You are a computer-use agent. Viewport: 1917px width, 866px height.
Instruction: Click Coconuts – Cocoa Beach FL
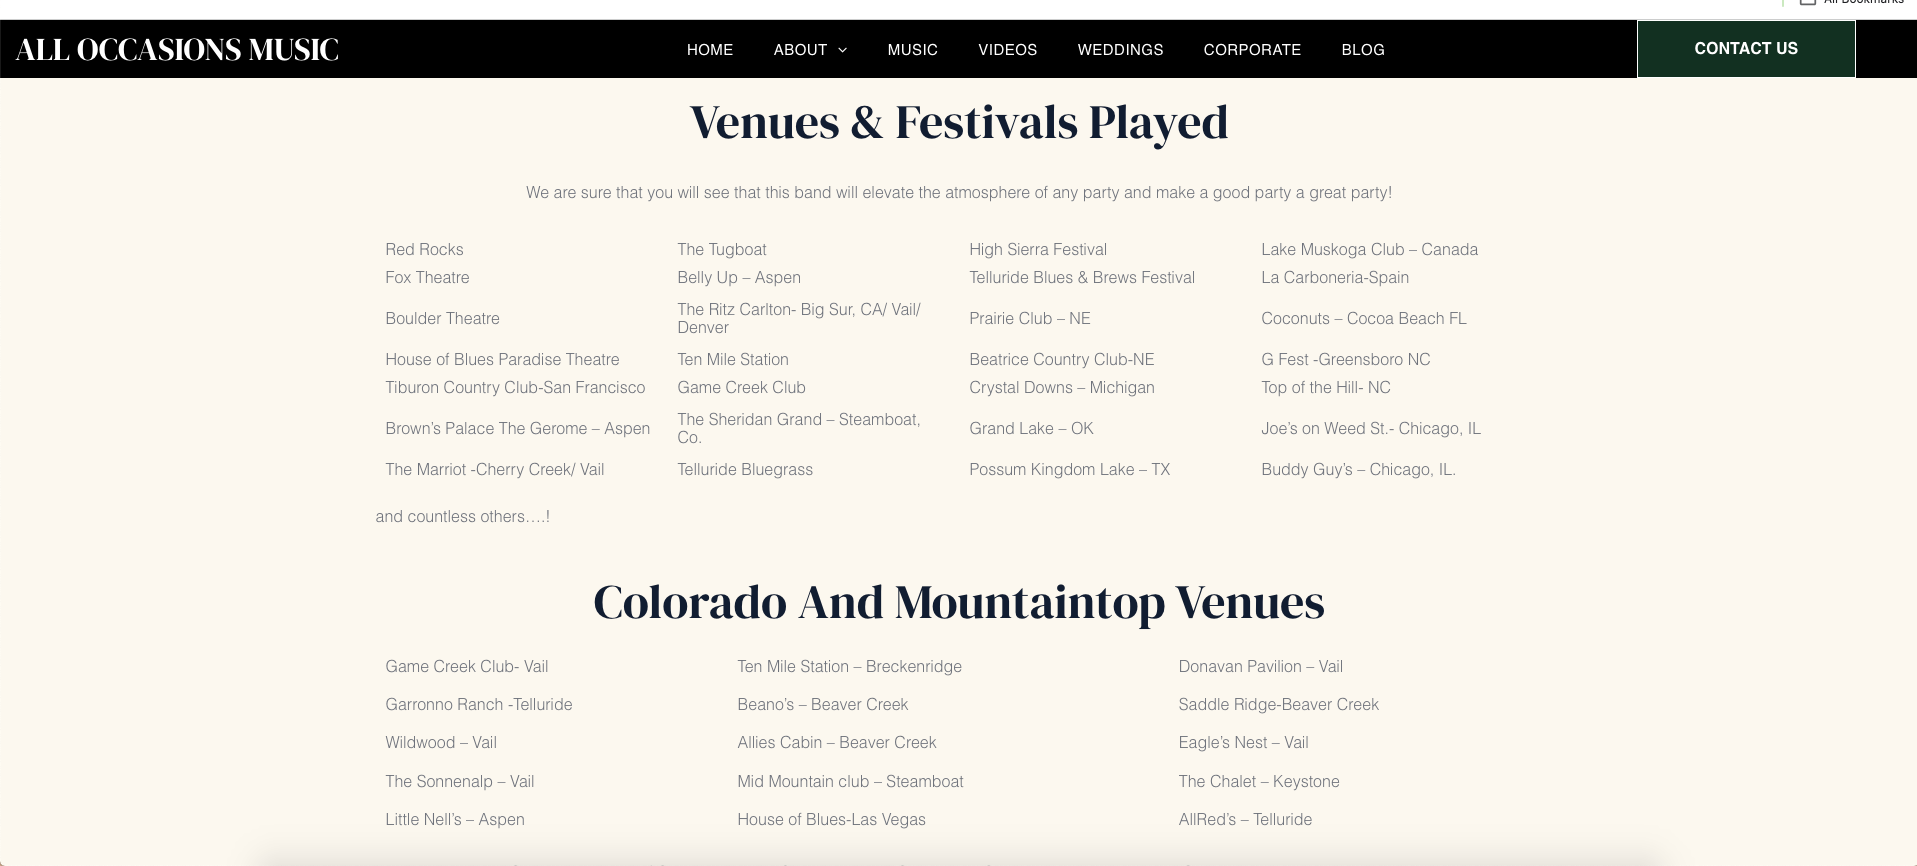coord(1364,318)
